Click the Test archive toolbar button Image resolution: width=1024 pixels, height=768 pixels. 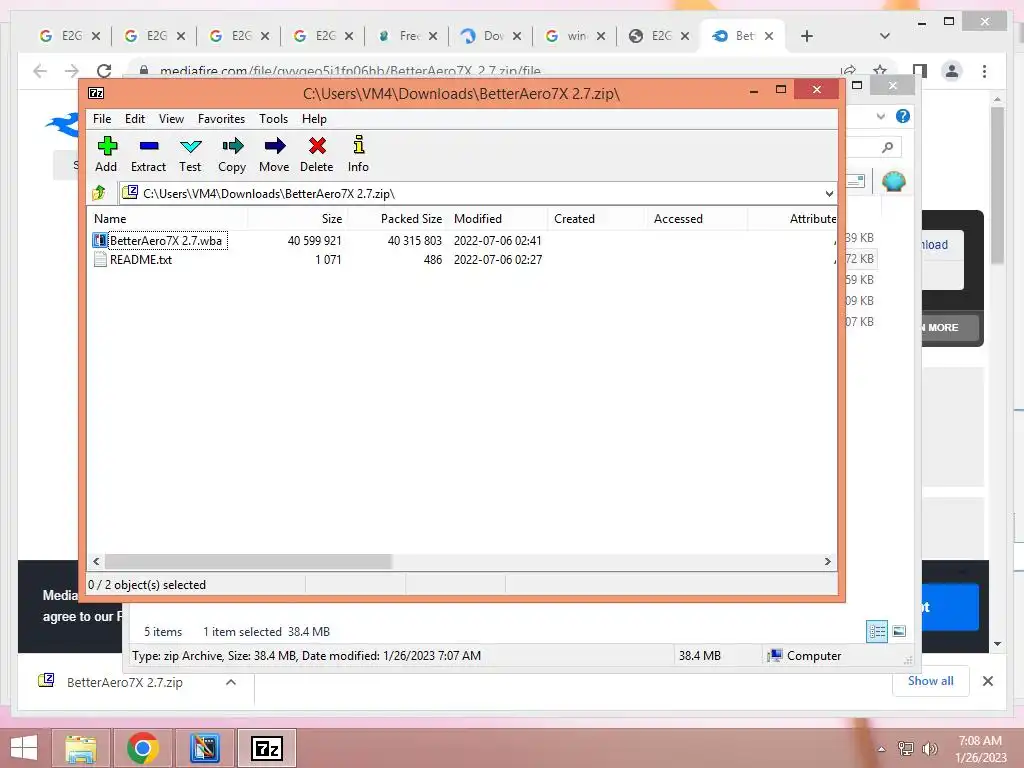coord(190,155)
